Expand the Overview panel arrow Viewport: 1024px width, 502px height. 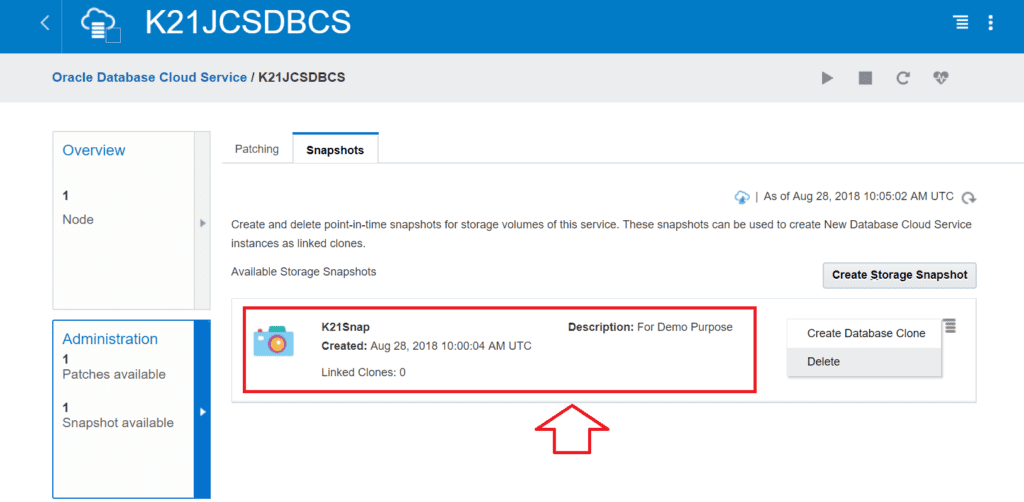tap(202, 223)
